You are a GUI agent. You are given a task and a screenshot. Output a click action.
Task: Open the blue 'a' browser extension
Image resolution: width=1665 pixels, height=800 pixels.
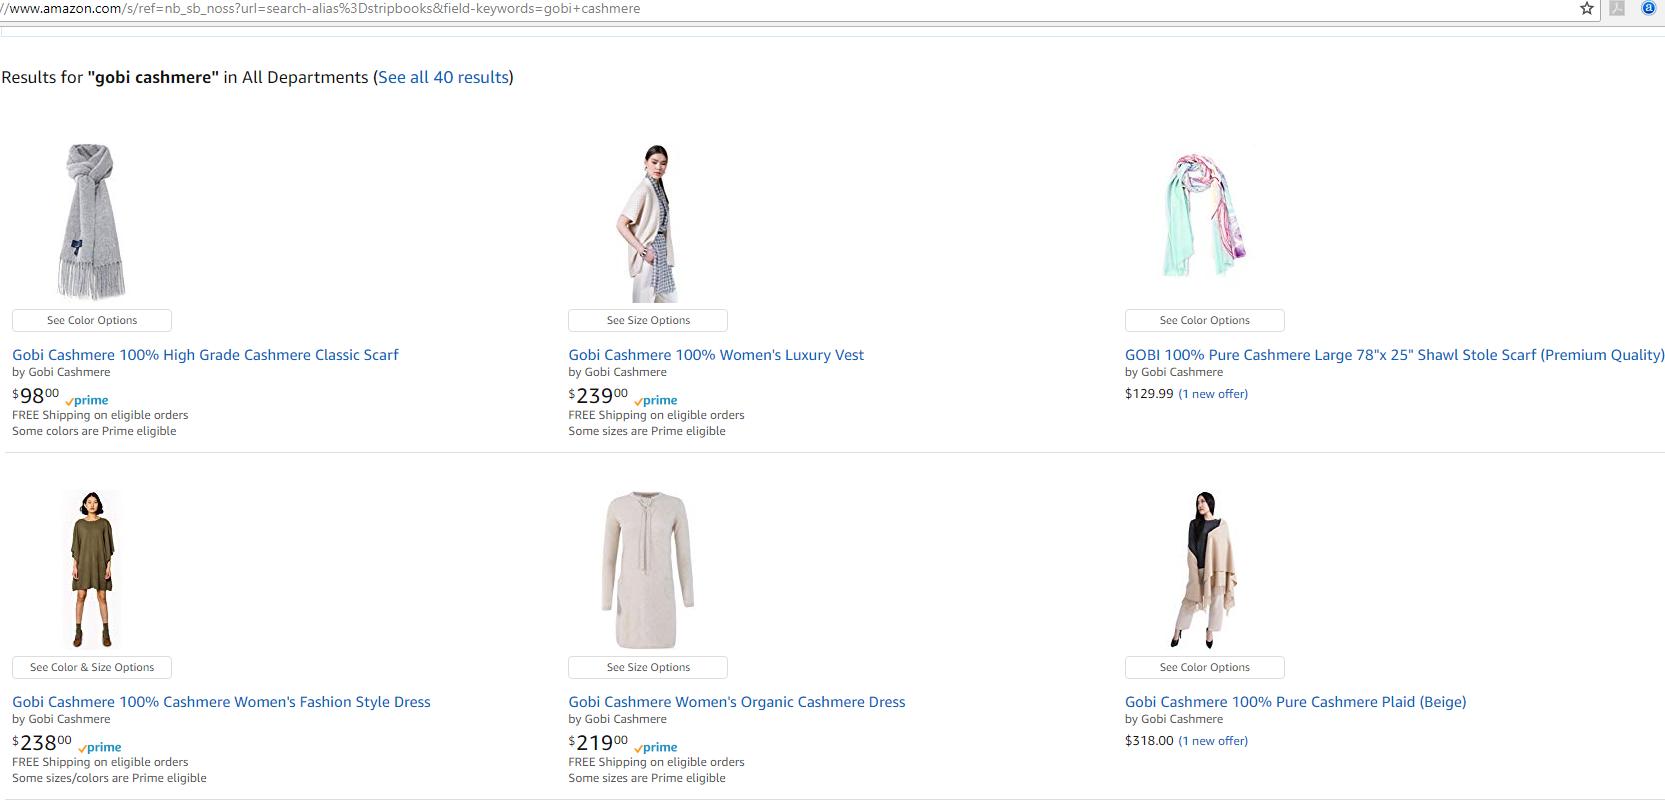(x=1649, y=9)
